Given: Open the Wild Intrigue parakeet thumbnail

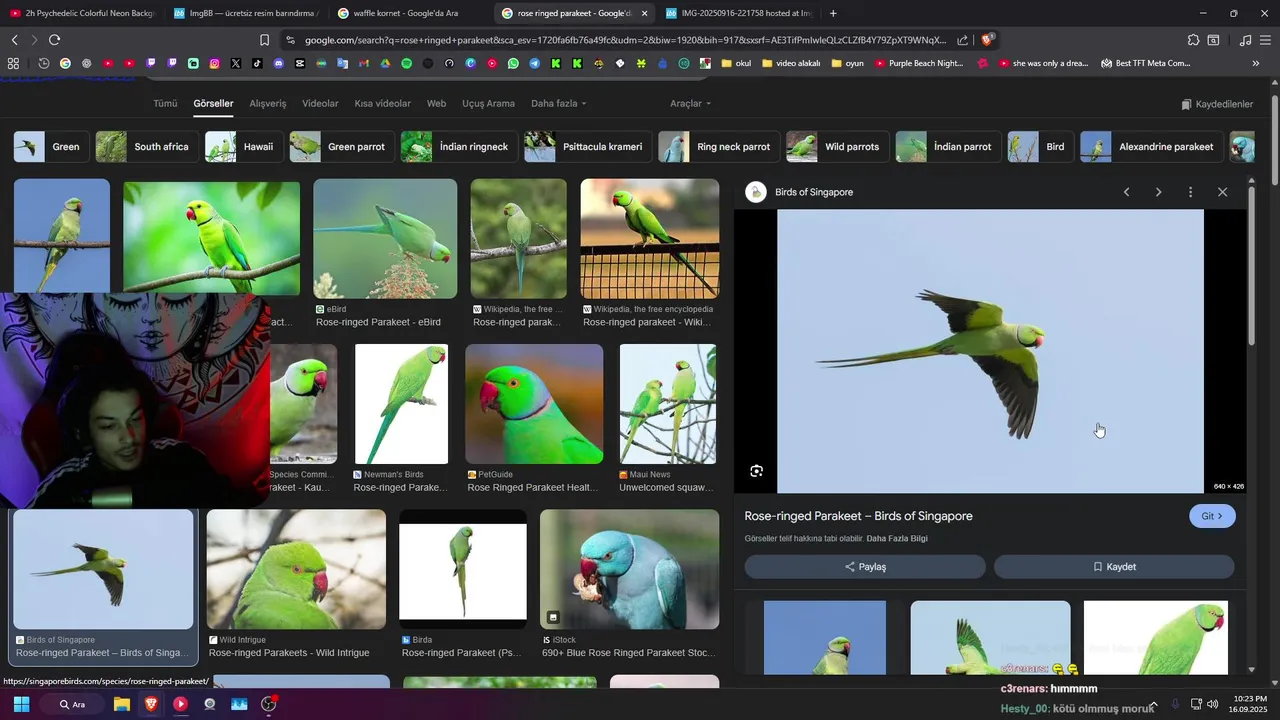Looking at the screenshot, I should 296,569.
